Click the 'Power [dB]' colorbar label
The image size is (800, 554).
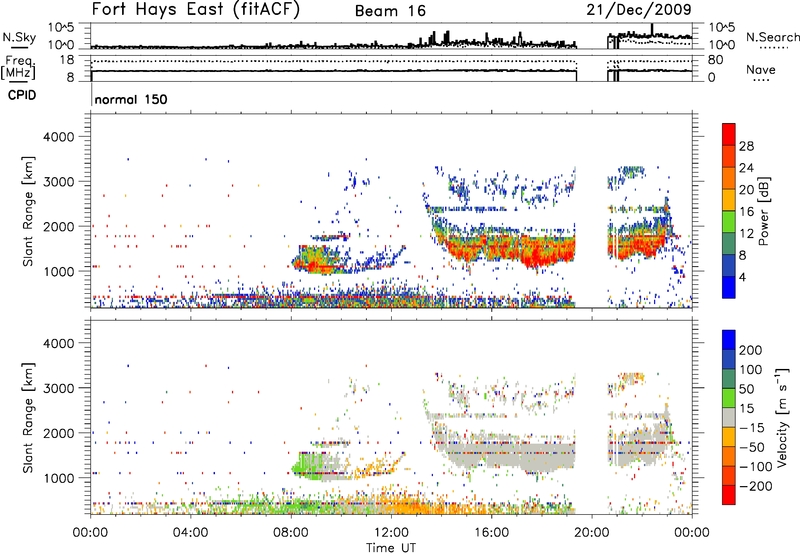click(x=764, y=211)
